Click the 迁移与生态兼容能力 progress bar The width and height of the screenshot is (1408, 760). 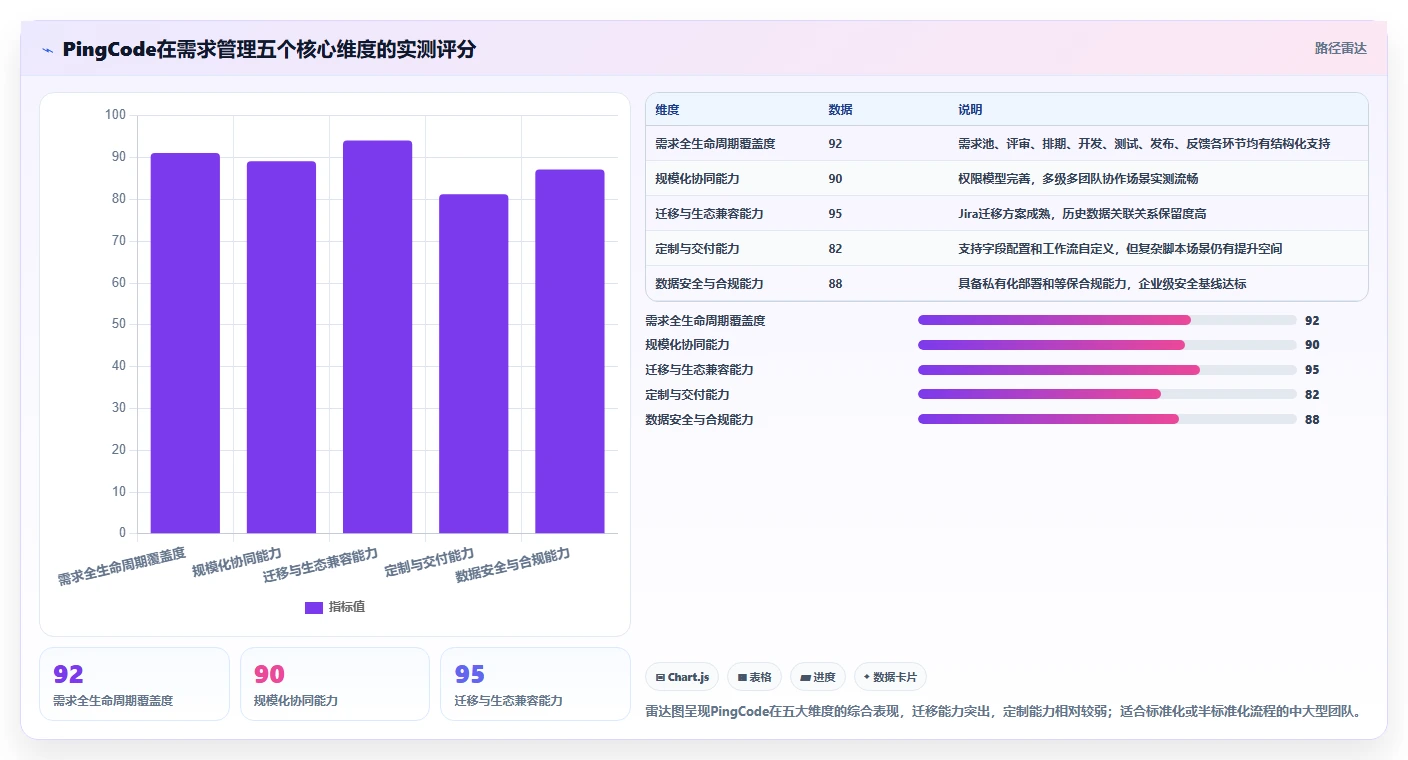(x=1107, y=370)
